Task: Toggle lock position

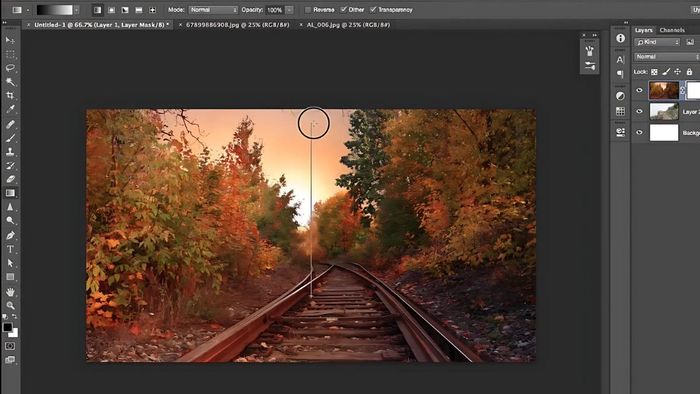Action: (678, 72)
